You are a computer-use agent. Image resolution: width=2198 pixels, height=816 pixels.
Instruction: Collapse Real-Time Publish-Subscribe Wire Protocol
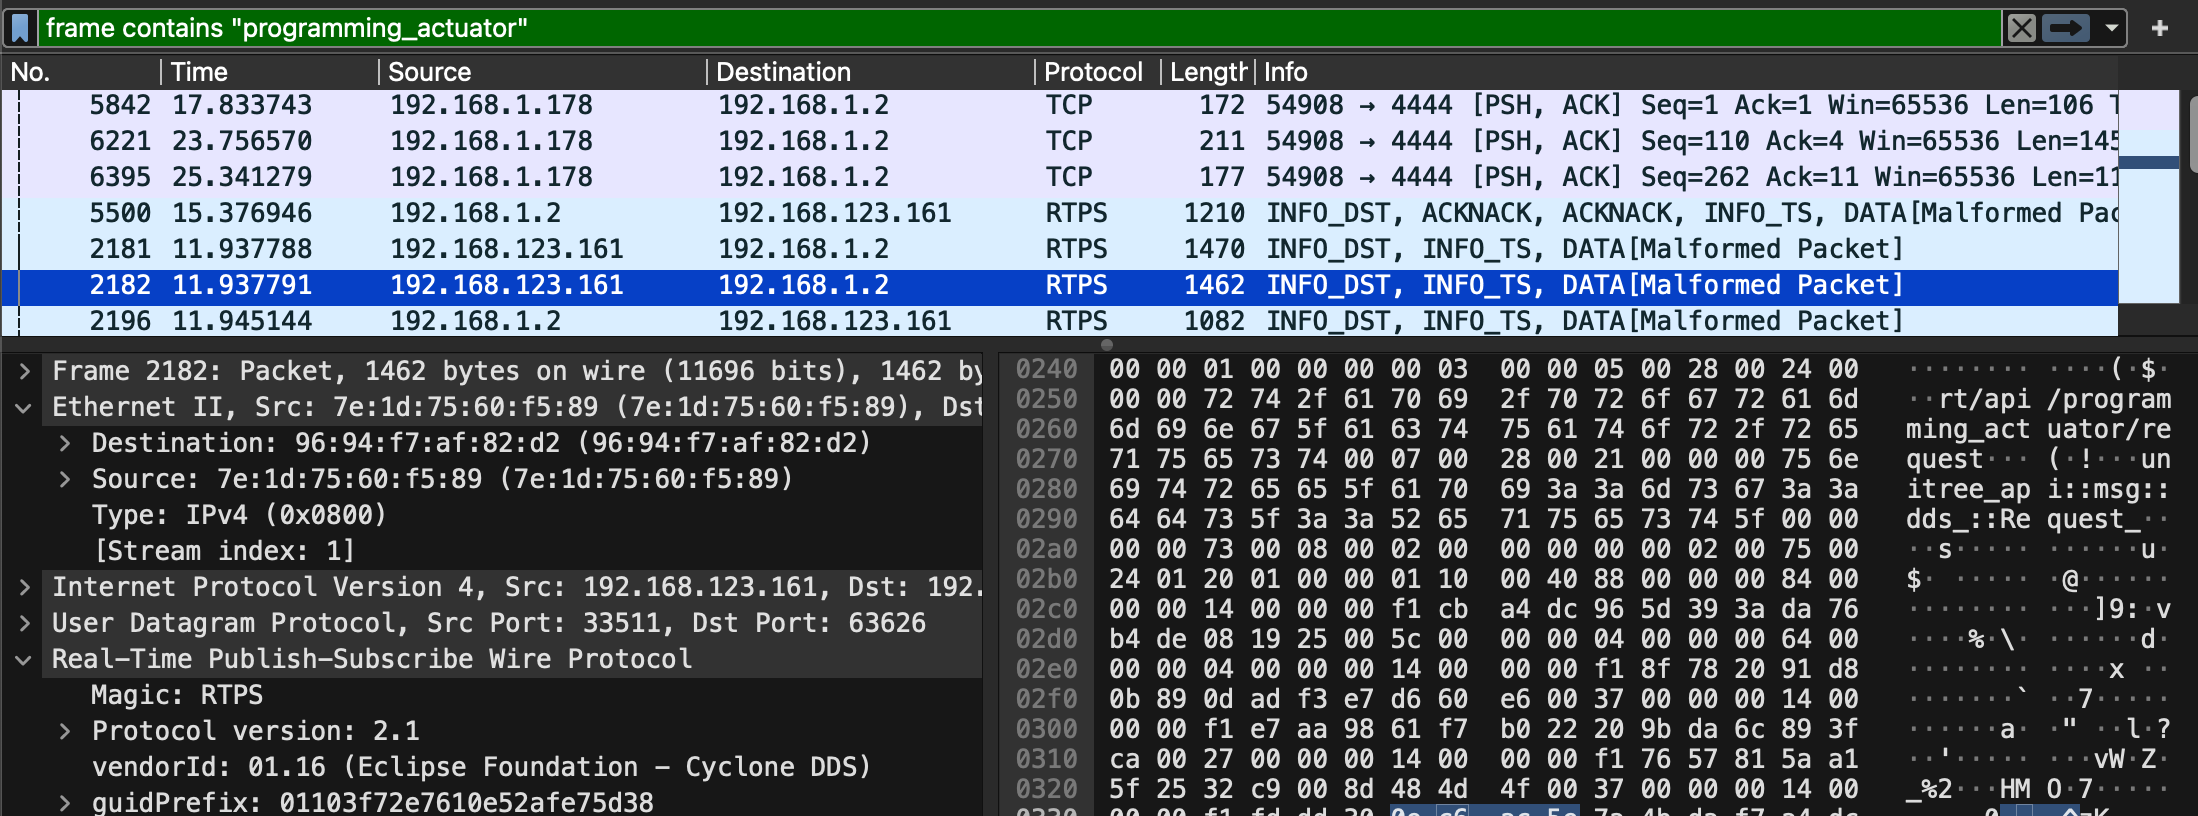click(x=25, y=659)
